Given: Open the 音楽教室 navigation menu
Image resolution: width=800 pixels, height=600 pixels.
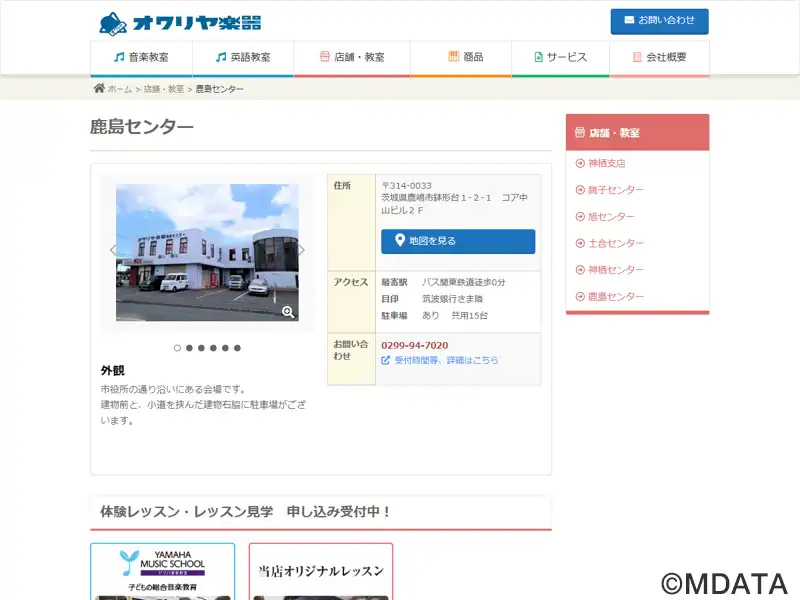Looking at the screenshot, I should tap(141, 58).
